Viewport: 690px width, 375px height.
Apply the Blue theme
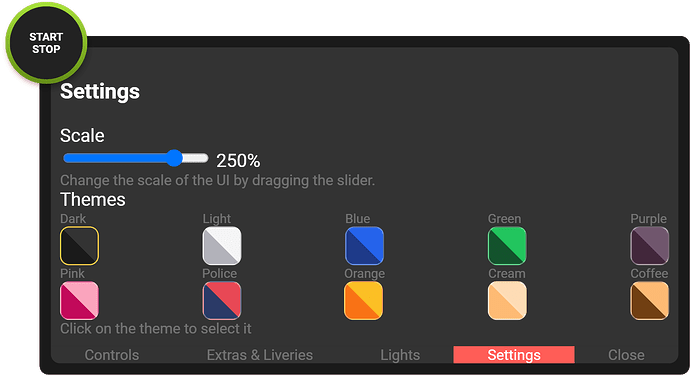click(x=364, y=246)
